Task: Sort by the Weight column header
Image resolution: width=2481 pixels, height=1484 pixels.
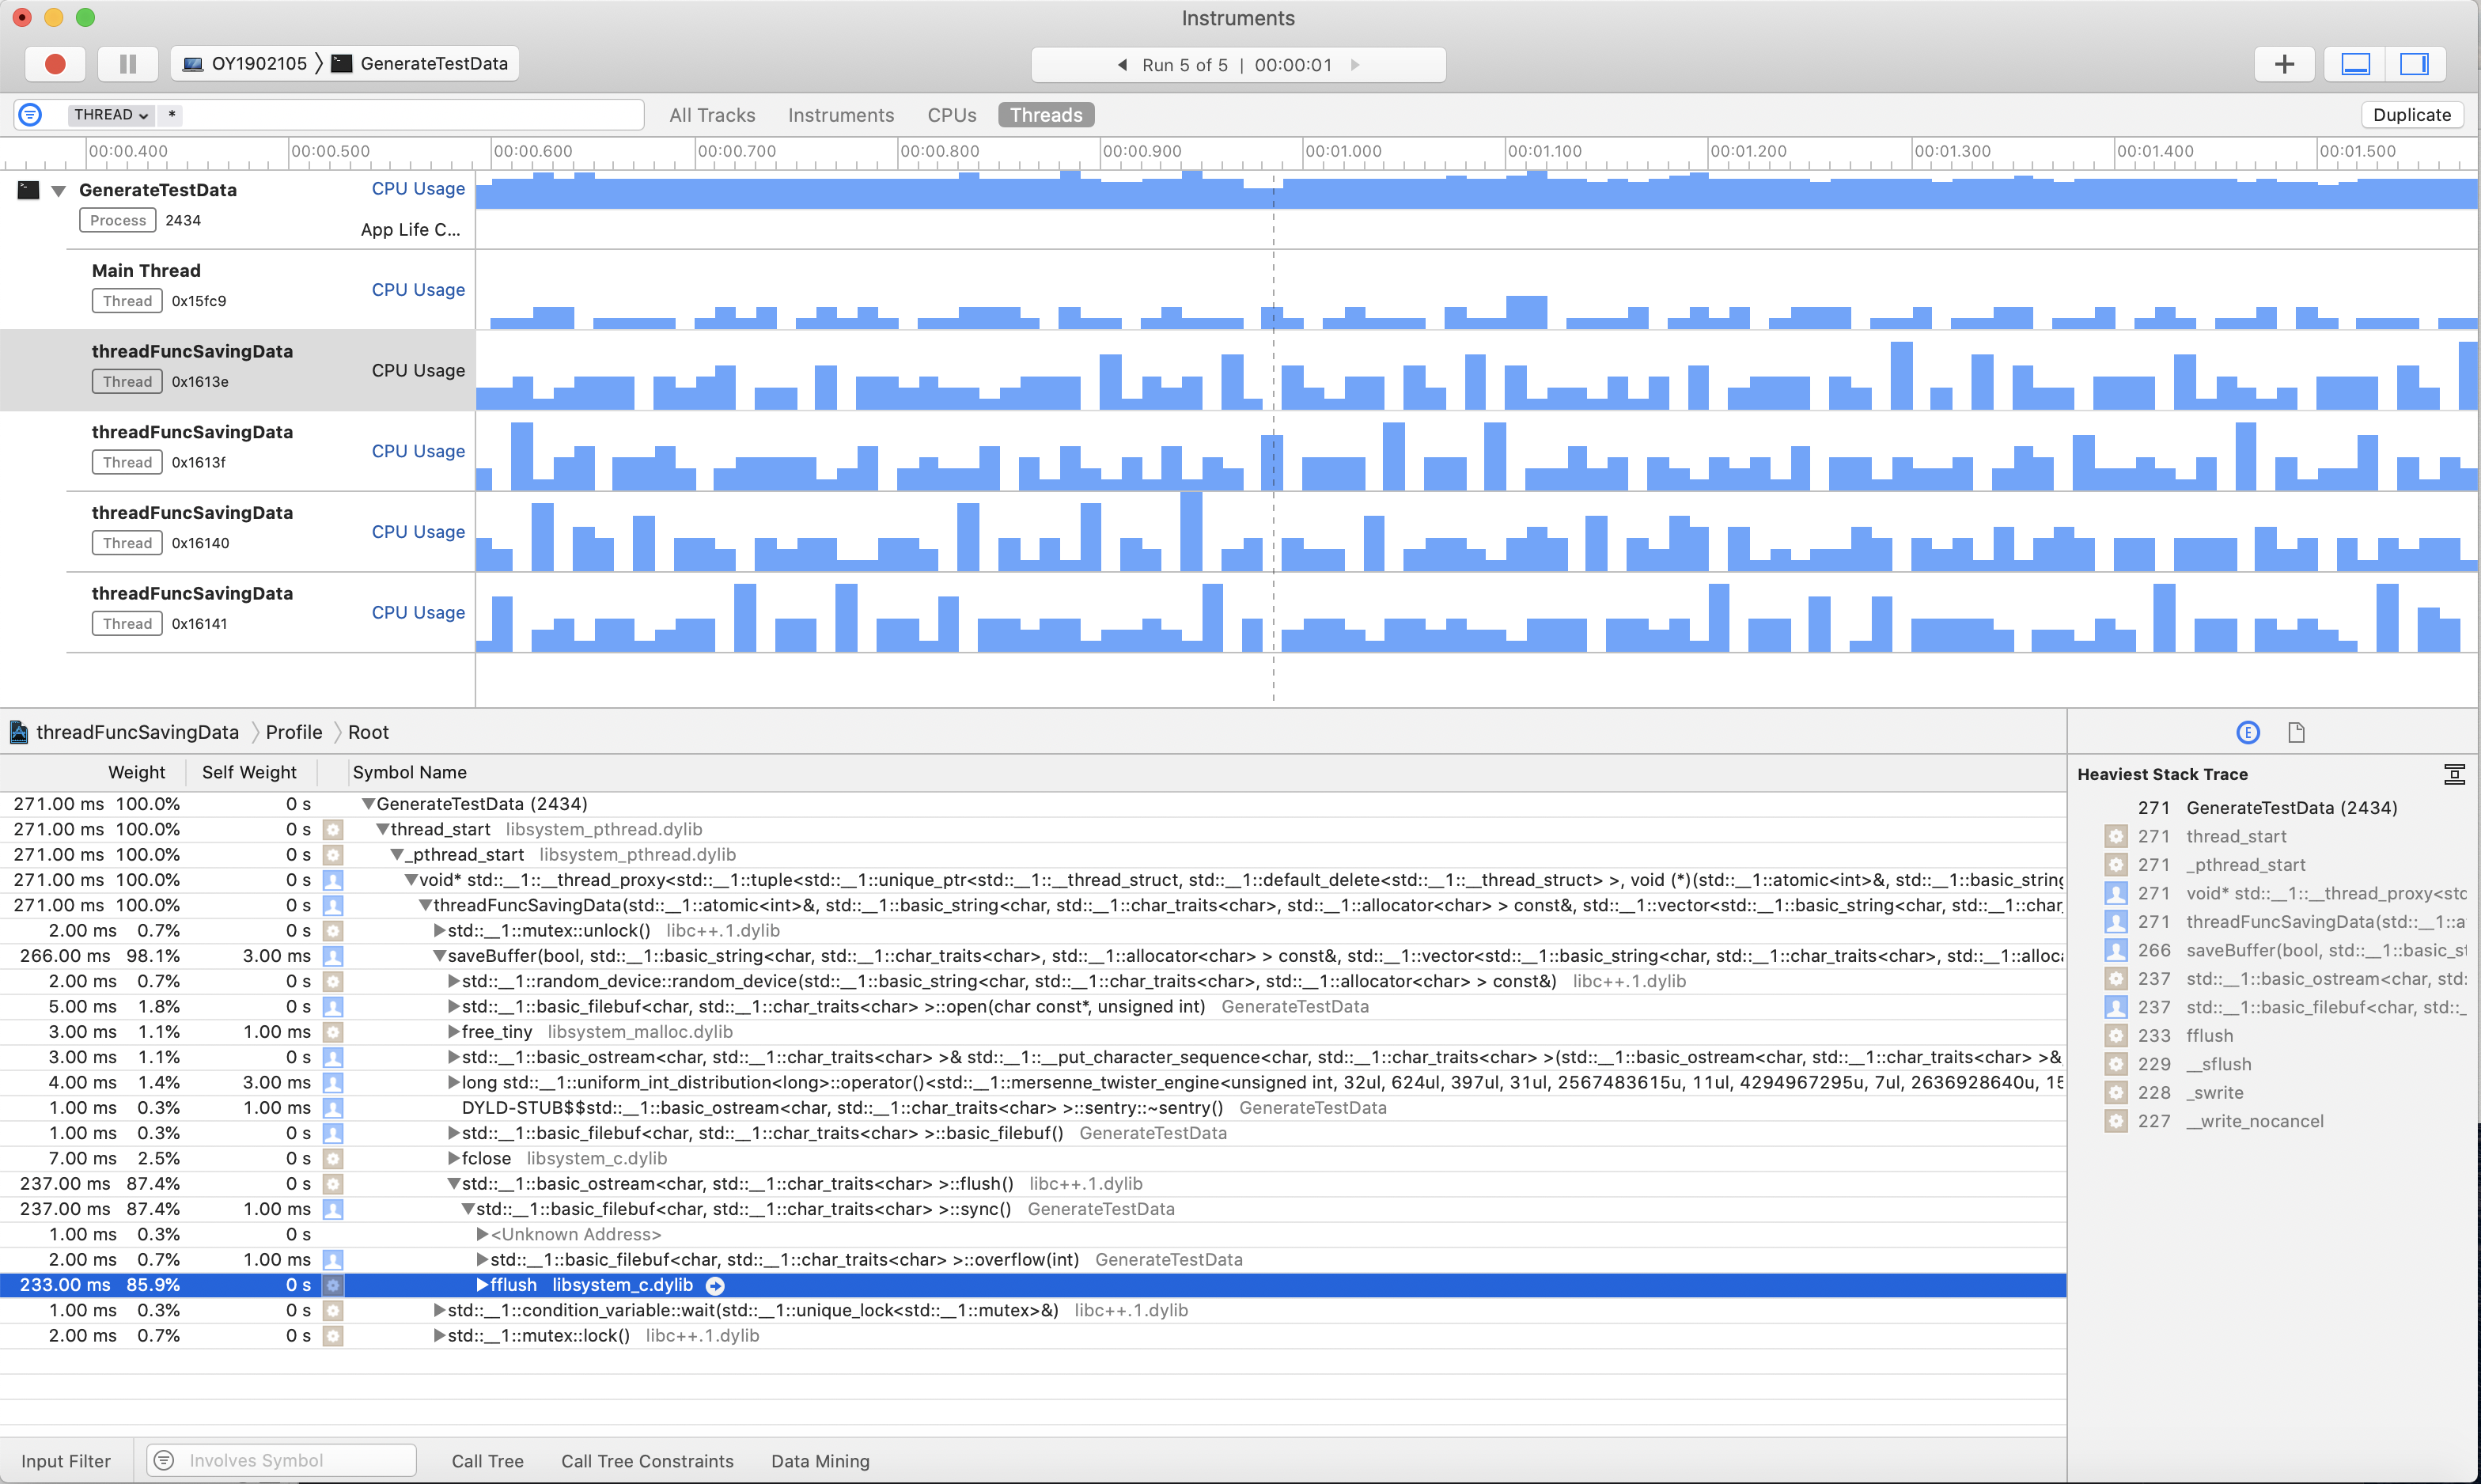Action: point(137,772)
